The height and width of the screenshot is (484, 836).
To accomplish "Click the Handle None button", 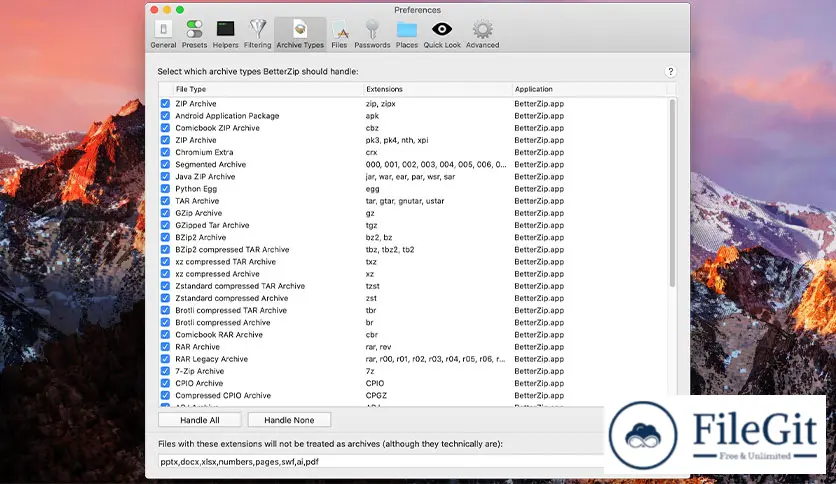I will tap(290, 420).
